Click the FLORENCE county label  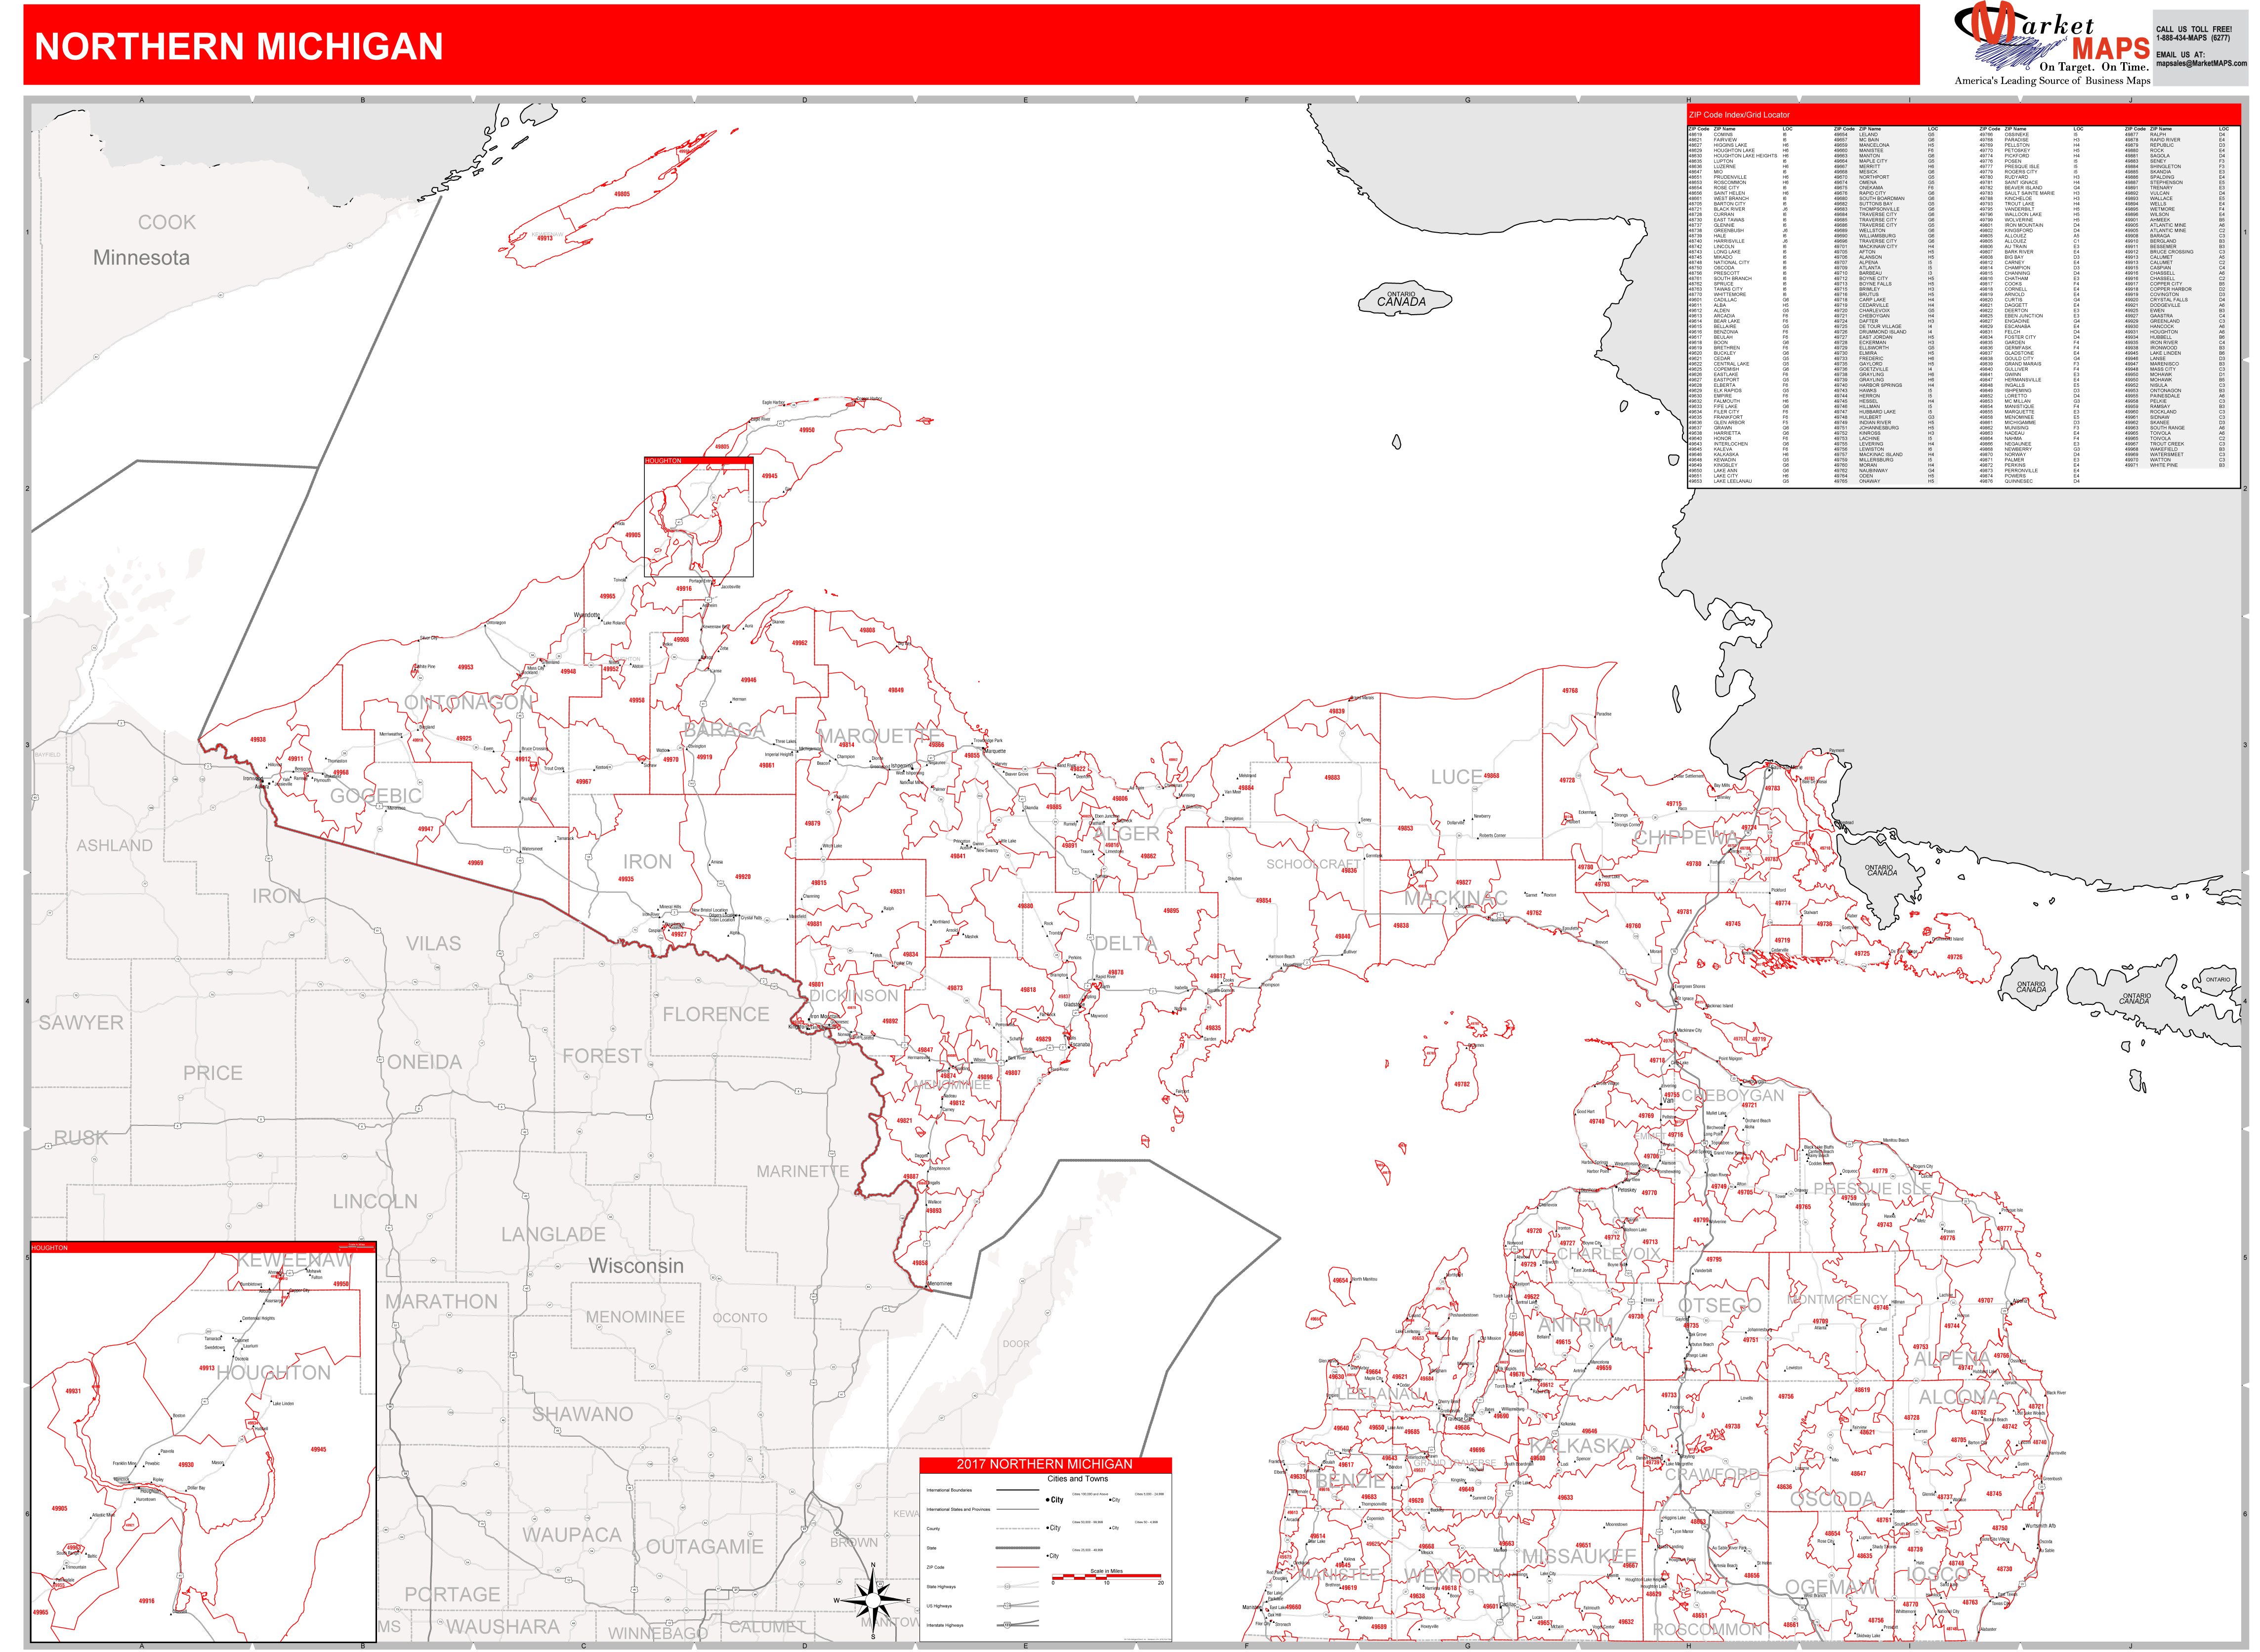pyautogui.click(x=716, y=1014)
